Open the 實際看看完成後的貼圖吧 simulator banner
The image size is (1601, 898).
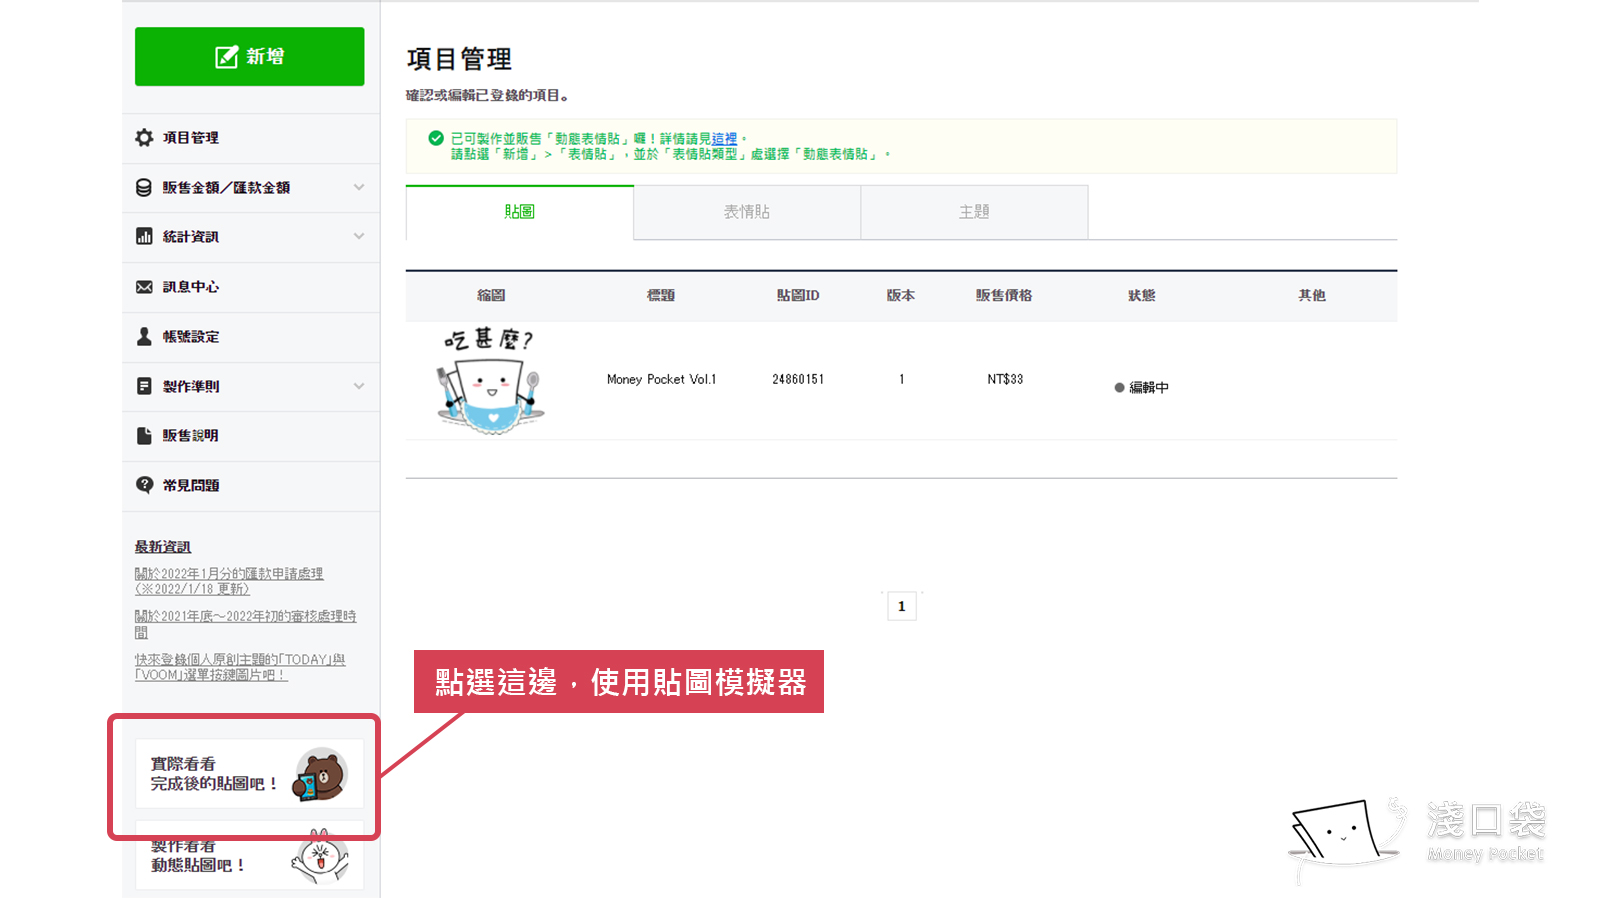pos(249,775)
